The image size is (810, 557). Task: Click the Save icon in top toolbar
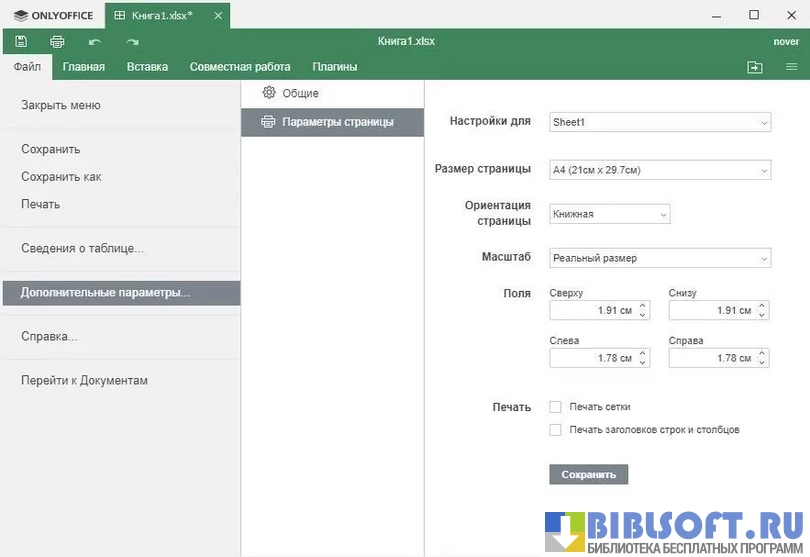point(21,42)
